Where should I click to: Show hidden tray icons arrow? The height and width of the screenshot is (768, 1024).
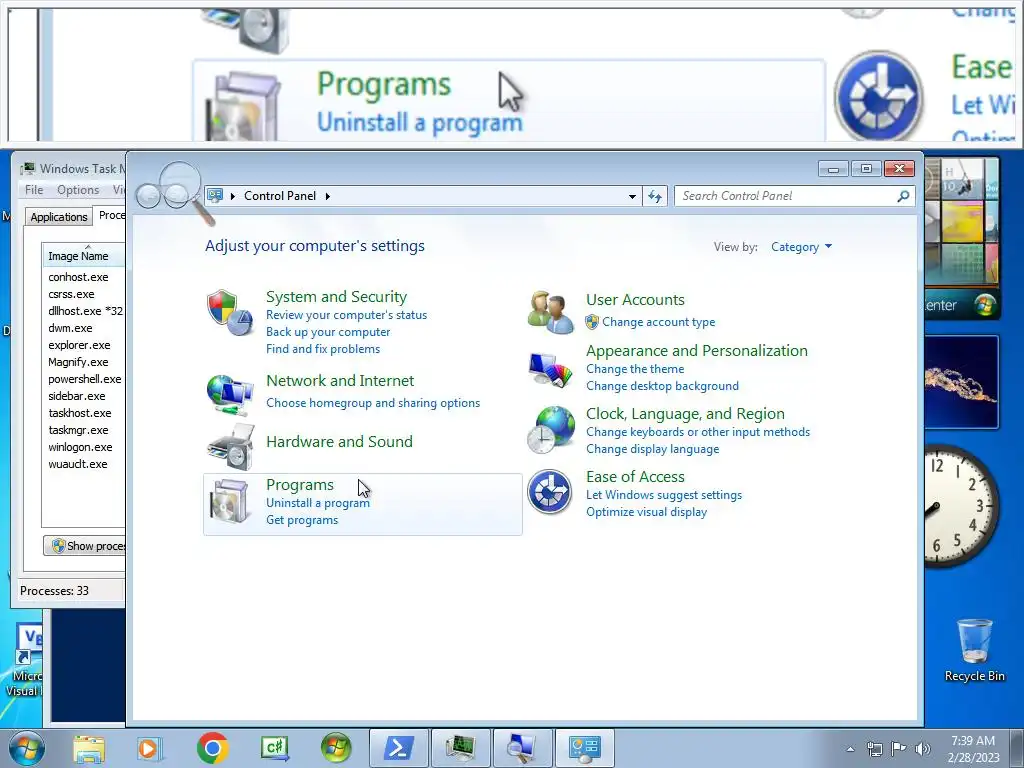click(x=850, y=749)
